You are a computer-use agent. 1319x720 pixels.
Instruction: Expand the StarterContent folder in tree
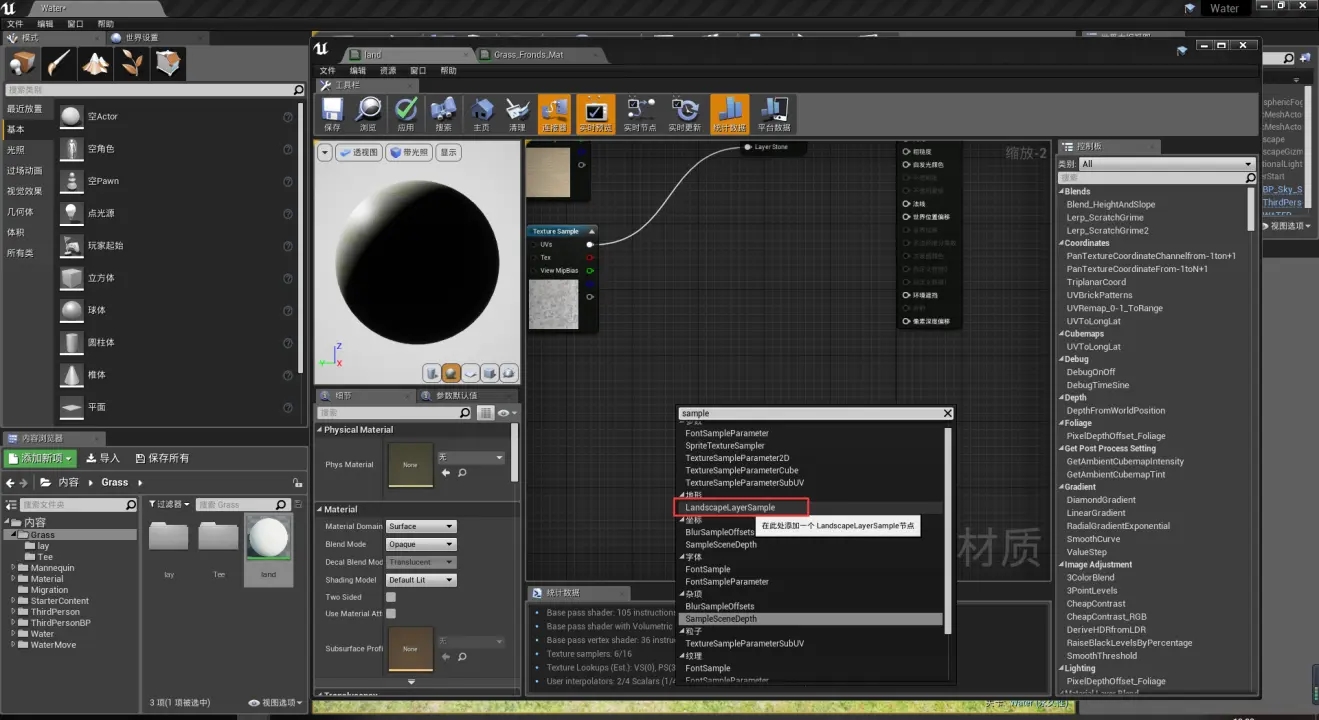point(14,601)
